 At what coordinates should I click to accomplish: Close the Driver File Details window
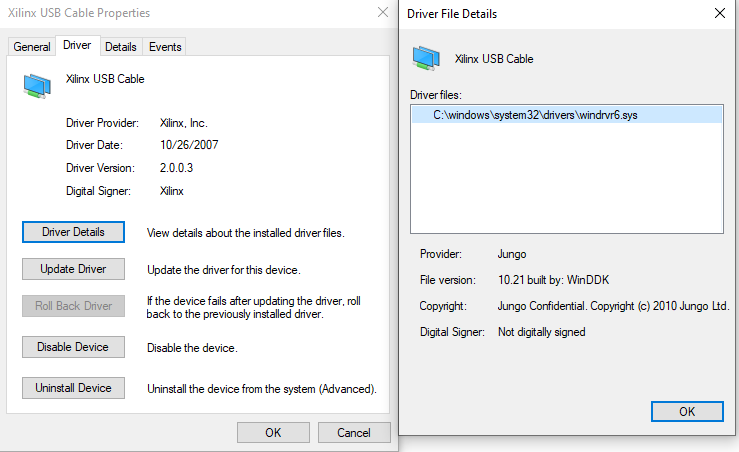719,14
